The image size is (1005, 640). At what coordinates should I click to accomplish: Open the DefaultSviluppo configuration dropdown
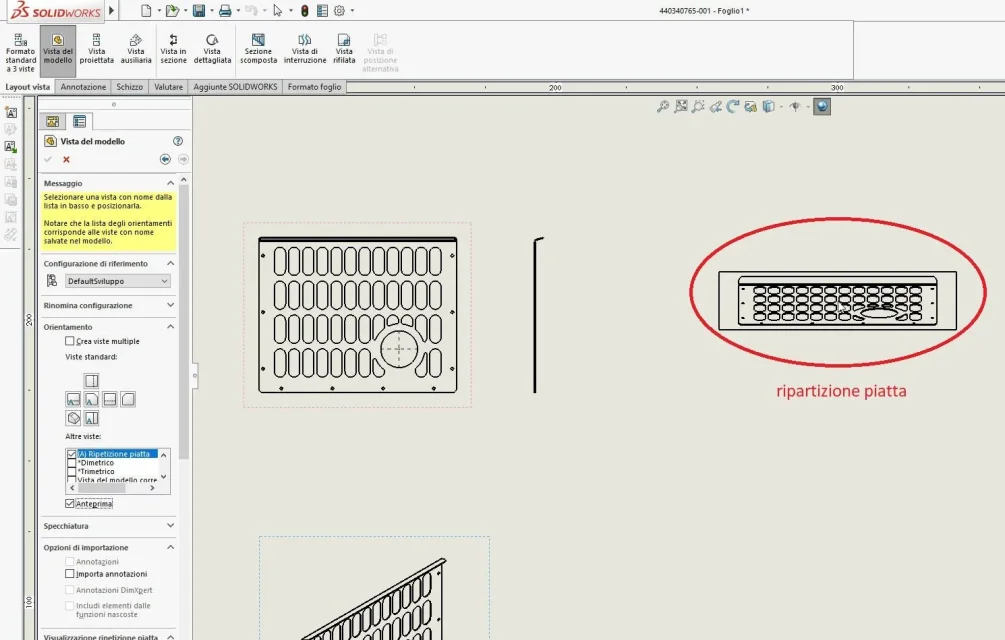118,281
